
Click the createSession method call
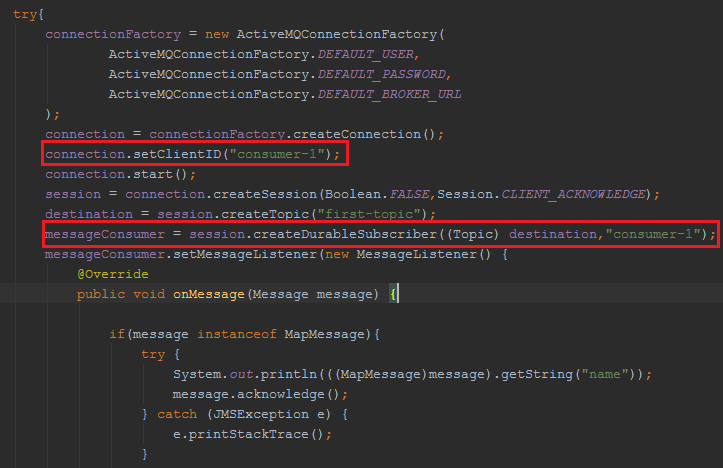[x=265, y=194]
